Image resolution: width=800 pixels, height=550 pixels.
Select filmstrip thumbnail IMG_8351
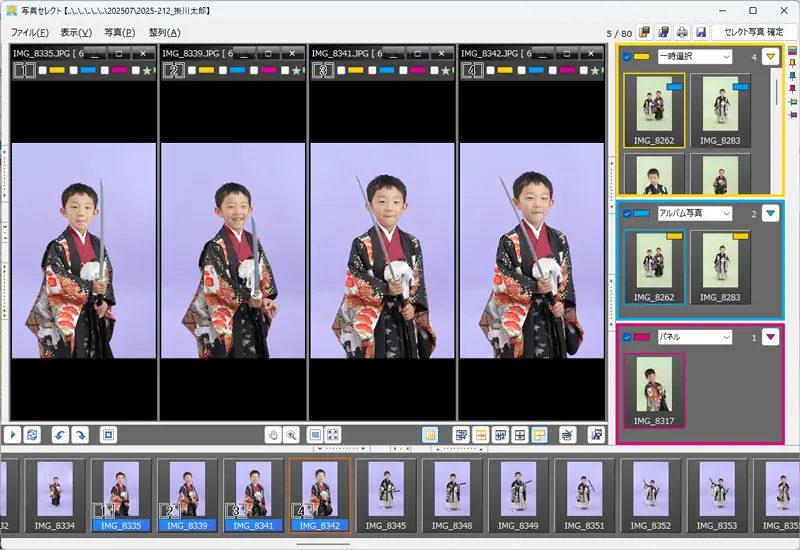pos(584,495)
